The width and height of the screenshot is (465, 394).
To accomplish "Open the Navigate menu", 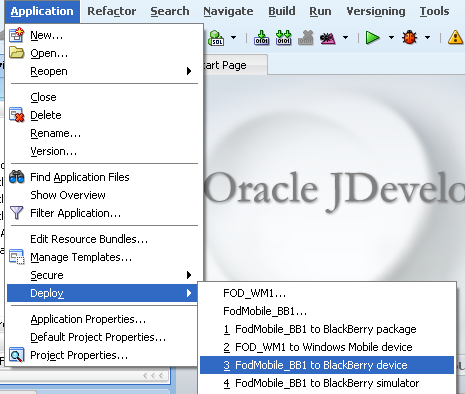I will point(228,11).
